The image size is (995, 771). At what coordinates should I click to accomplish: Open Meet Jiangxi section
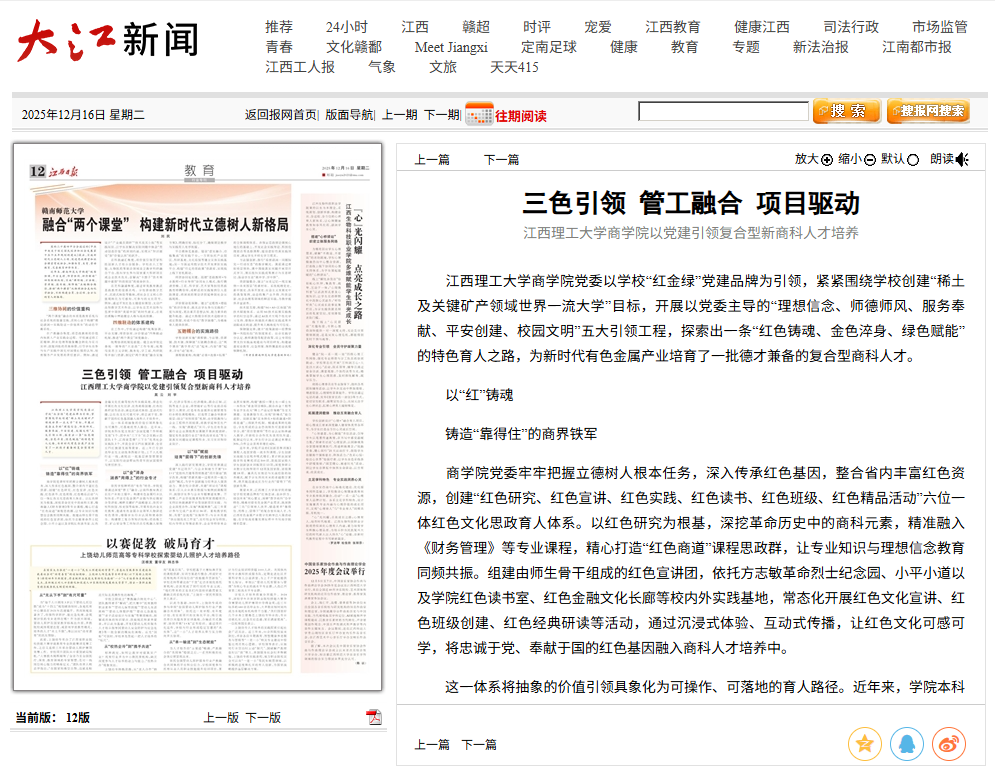[451, 47]
